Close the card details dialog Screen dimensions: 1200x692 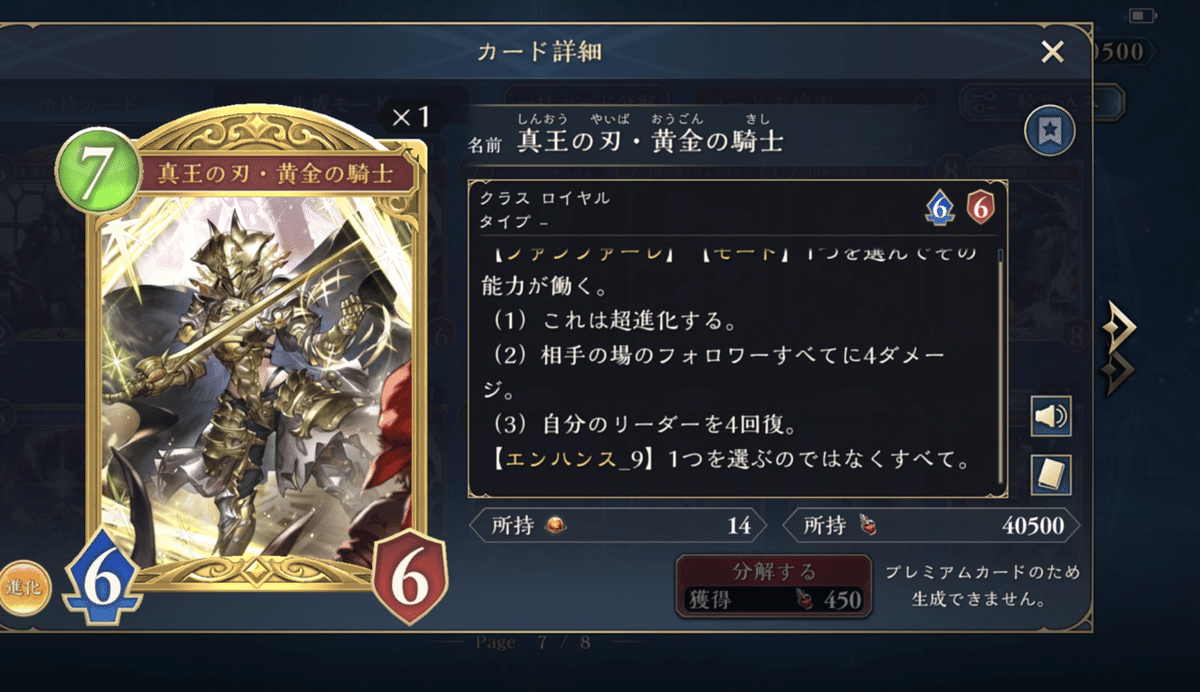pos(1052,52)
